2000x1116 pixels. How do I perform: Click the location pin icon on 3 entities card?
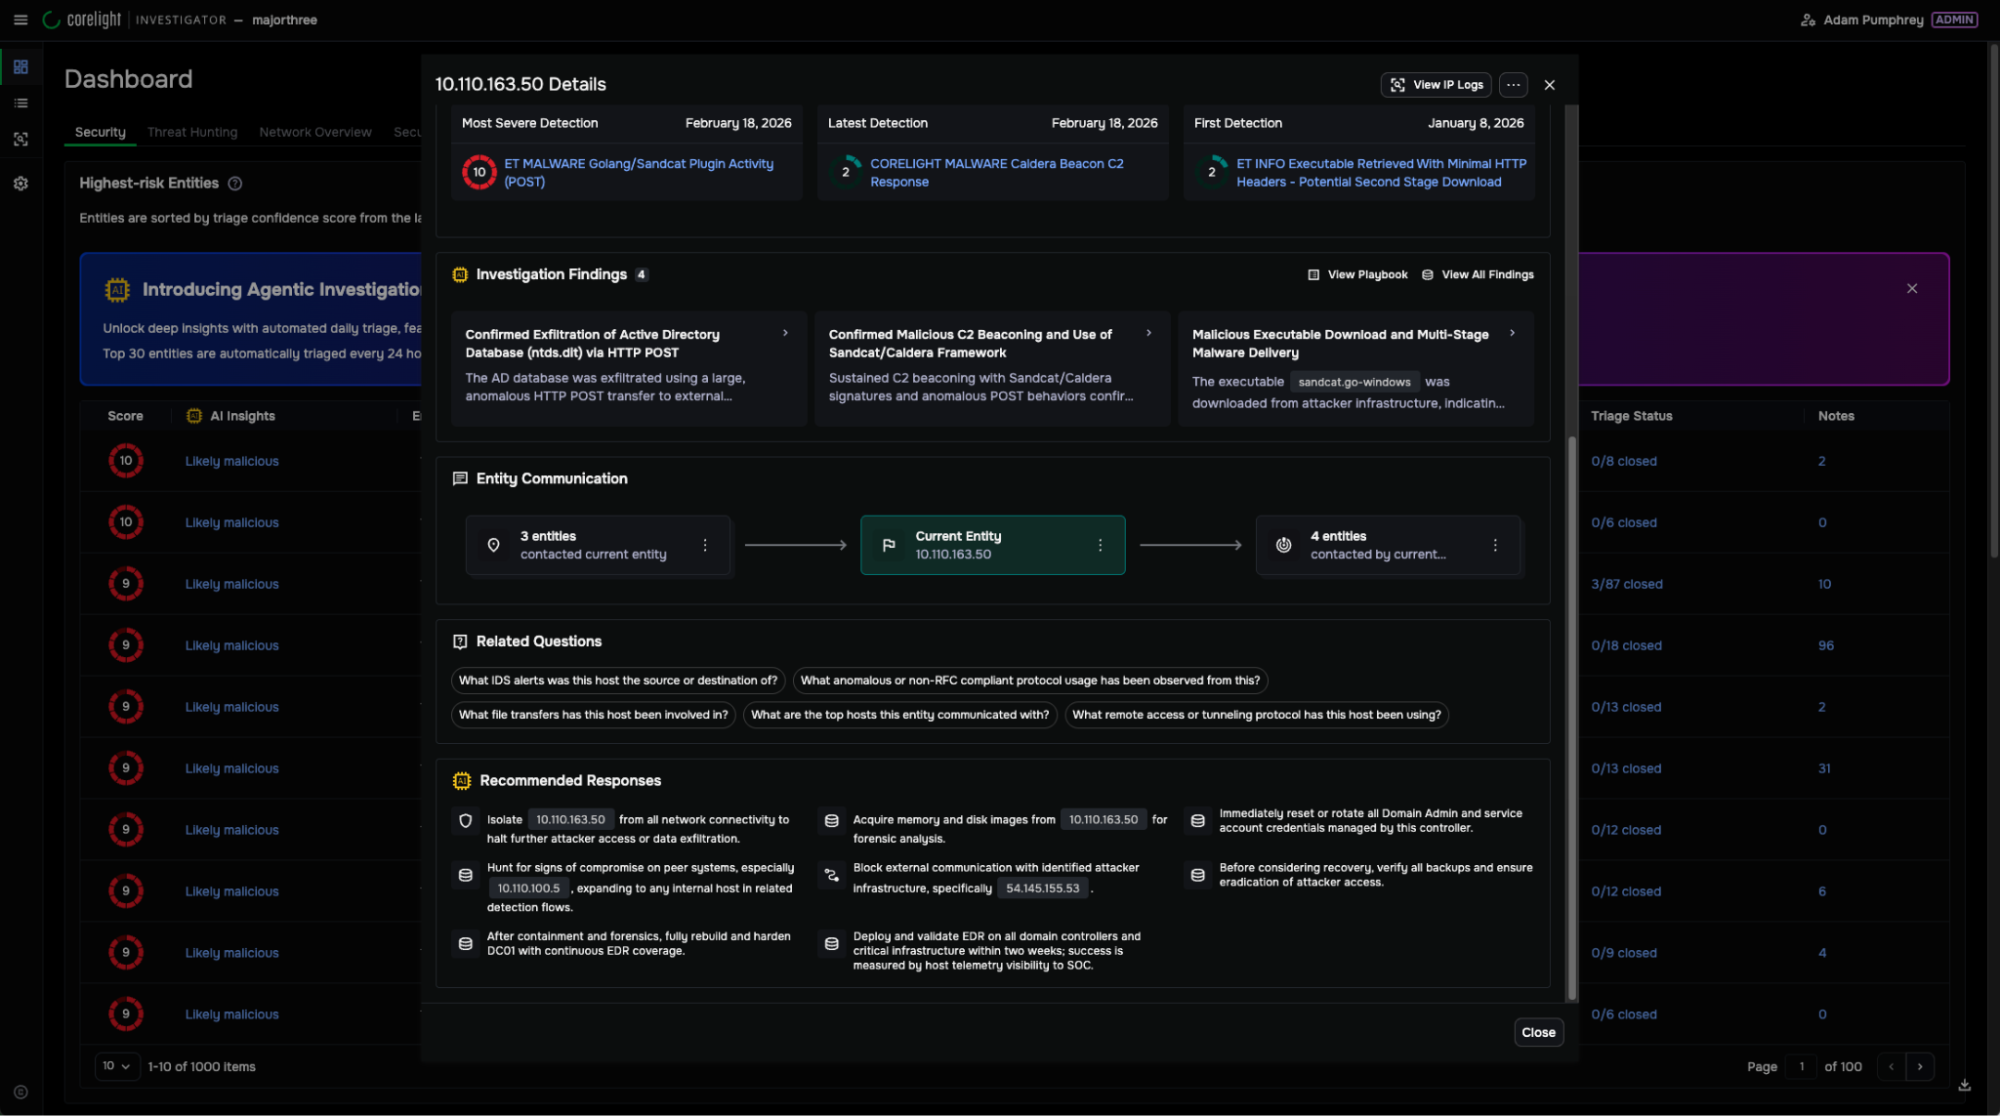click(493, 545)
